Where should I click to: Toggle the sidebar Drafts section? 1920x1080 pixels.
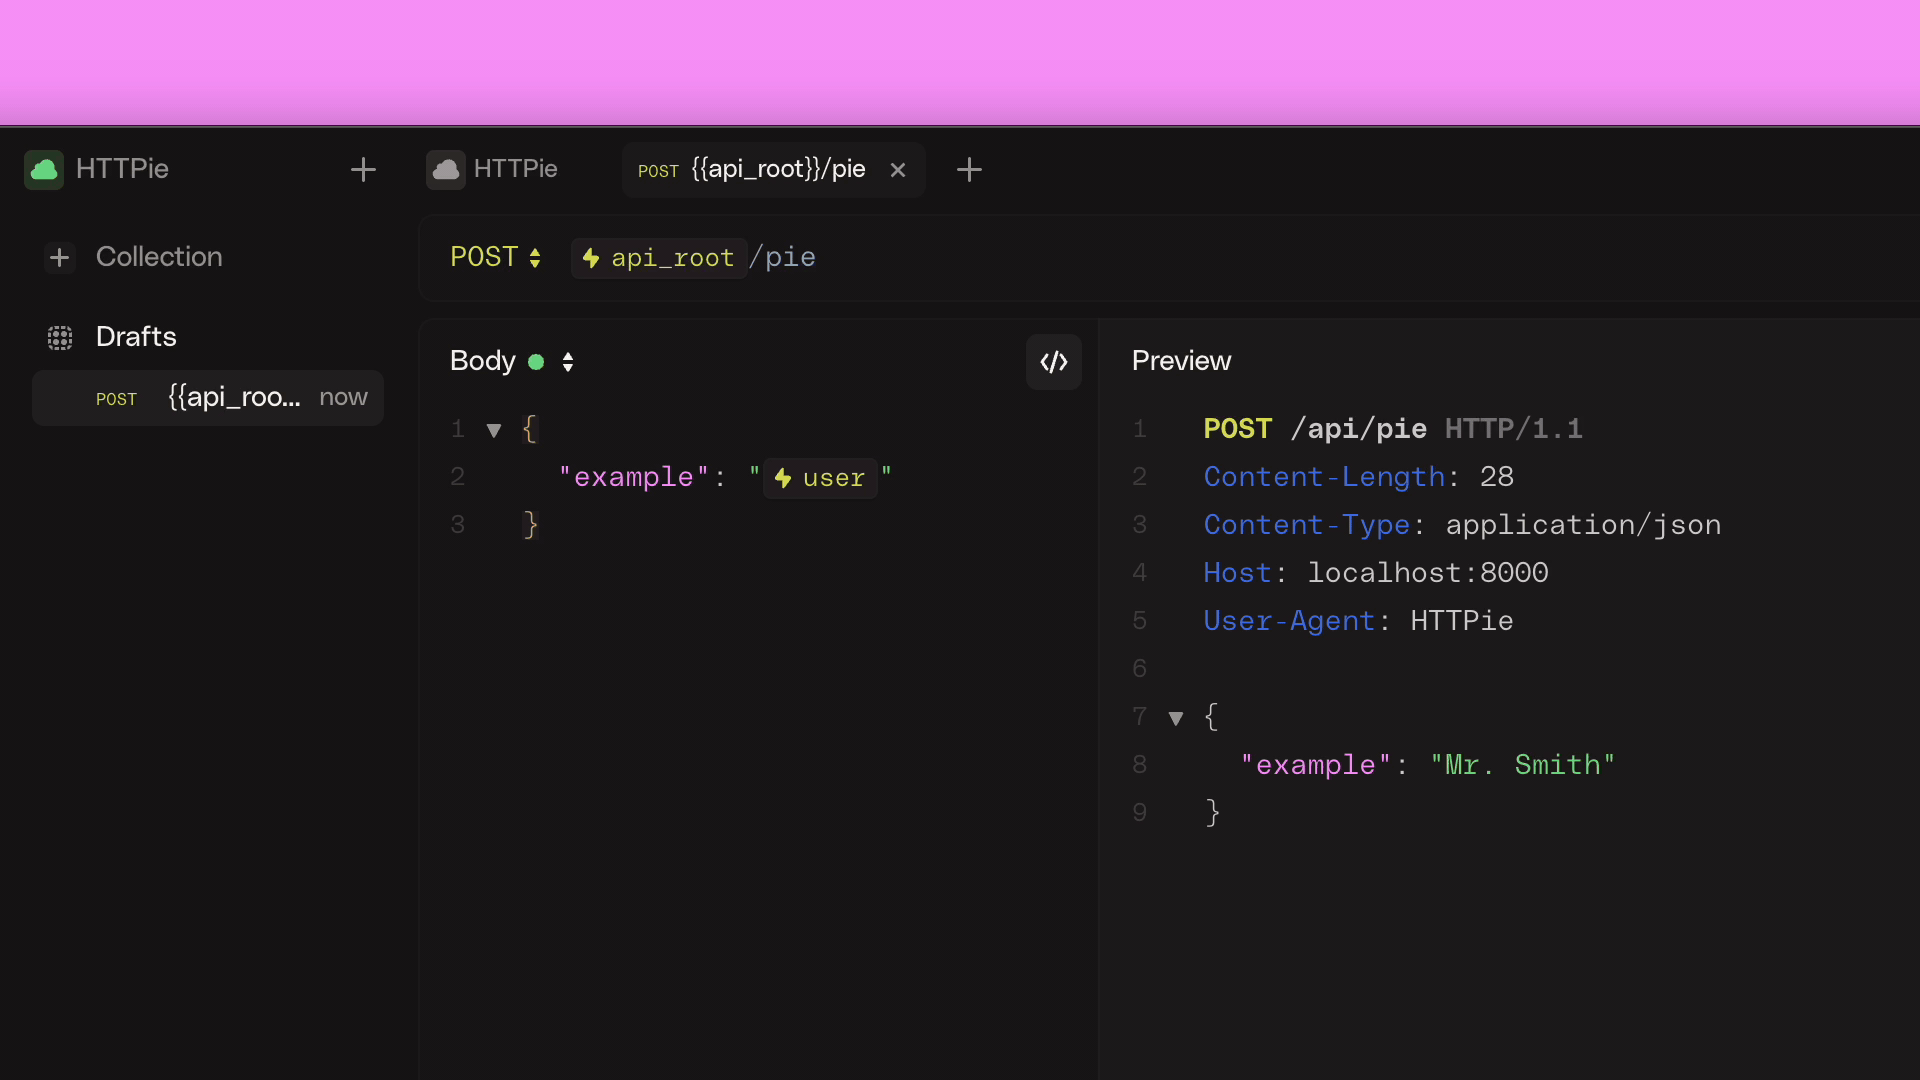point(136,335)
